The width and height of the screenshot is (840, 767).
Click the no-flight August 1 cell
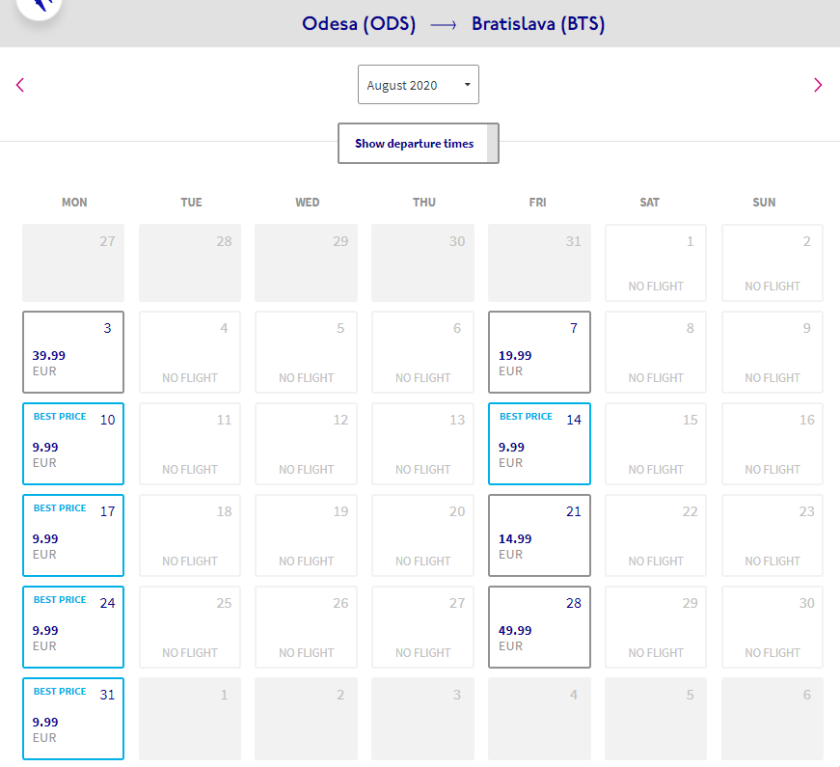click(656, 263)
